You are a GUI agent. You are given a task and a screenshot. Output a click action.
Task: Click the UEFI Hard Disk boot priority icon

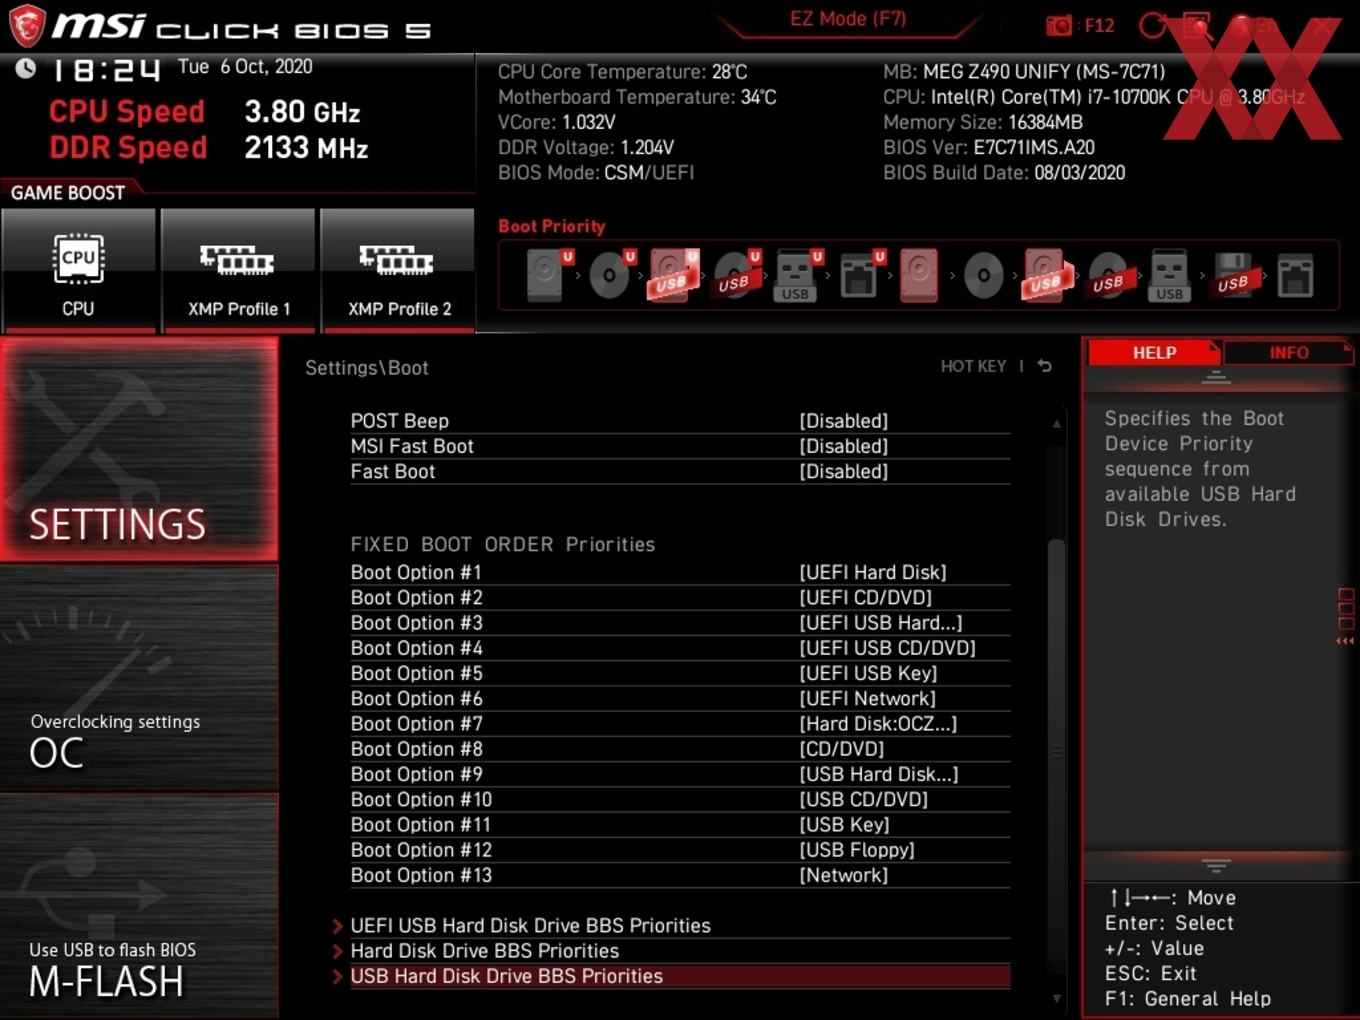point(547,275)
